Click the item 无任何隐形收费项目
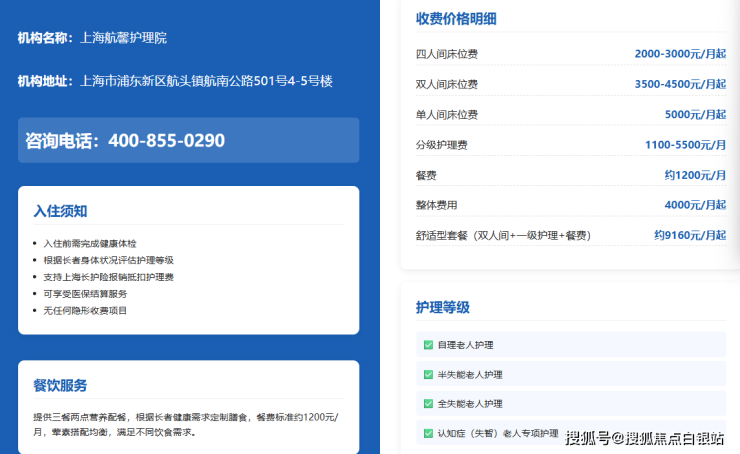The height and width of the screenshot is (454, 740). tap(85, 311)
